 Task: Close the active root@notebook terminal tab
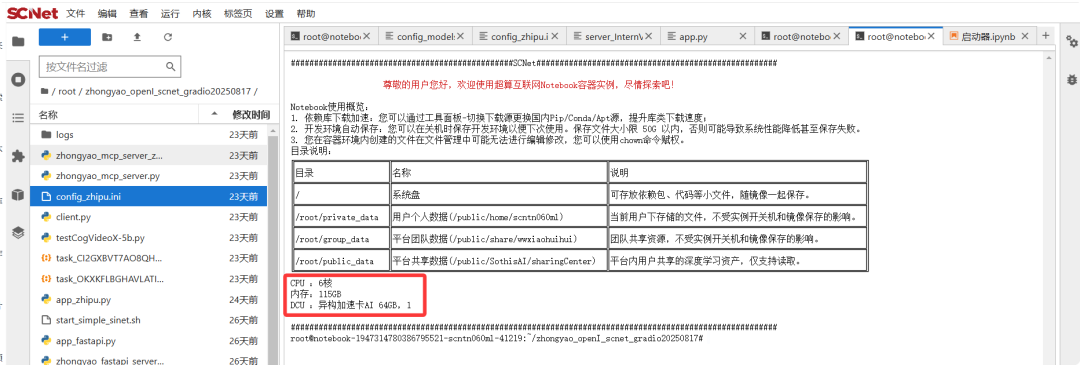coord(931,36)
